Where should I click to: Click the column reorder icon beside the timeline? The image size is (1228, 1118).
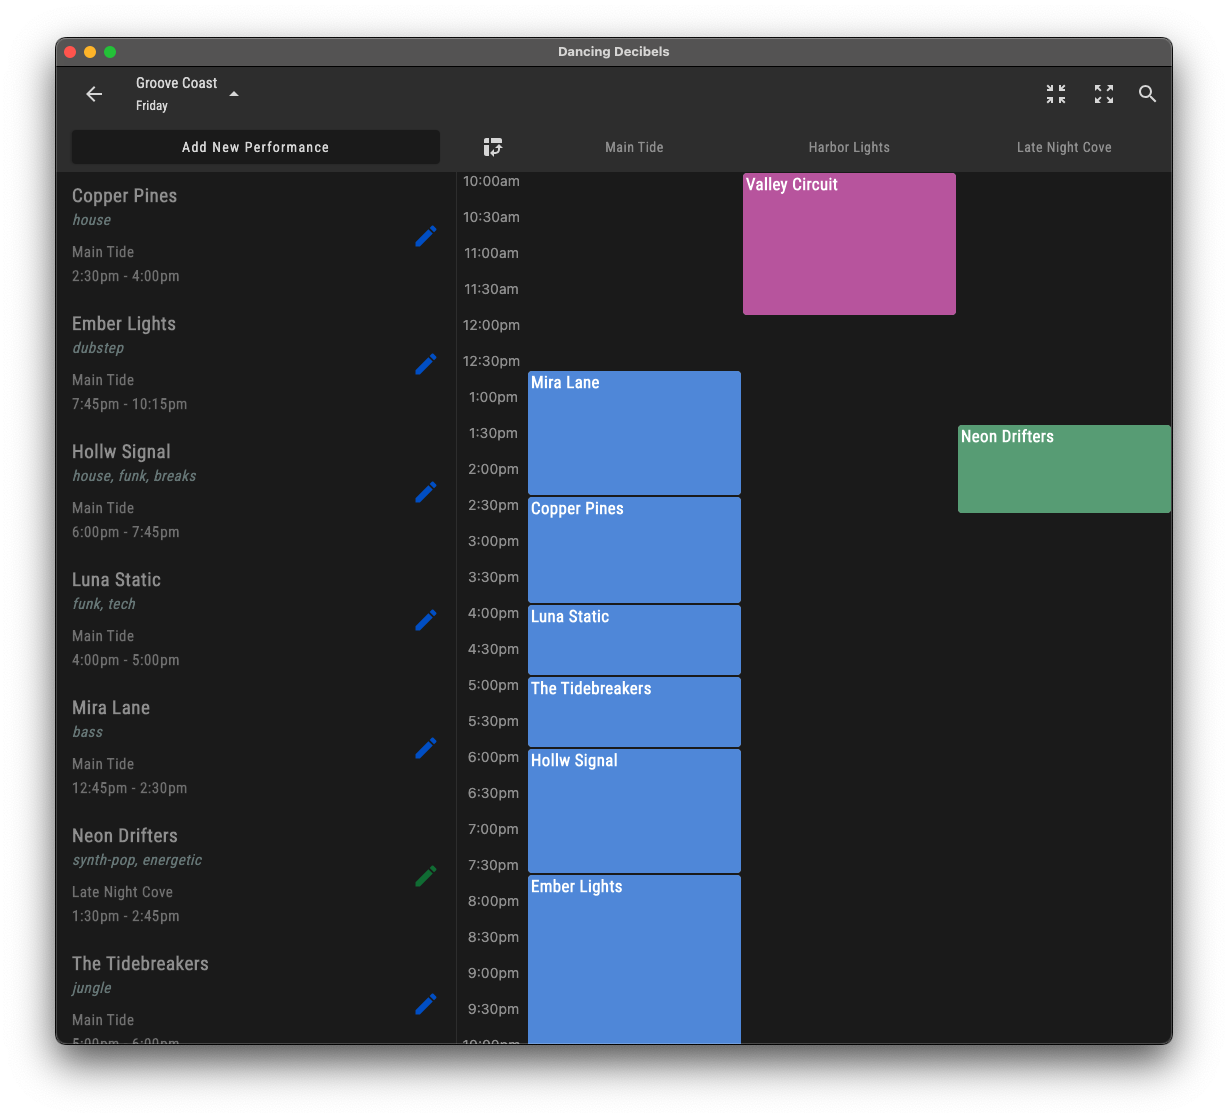pos(492,146)
